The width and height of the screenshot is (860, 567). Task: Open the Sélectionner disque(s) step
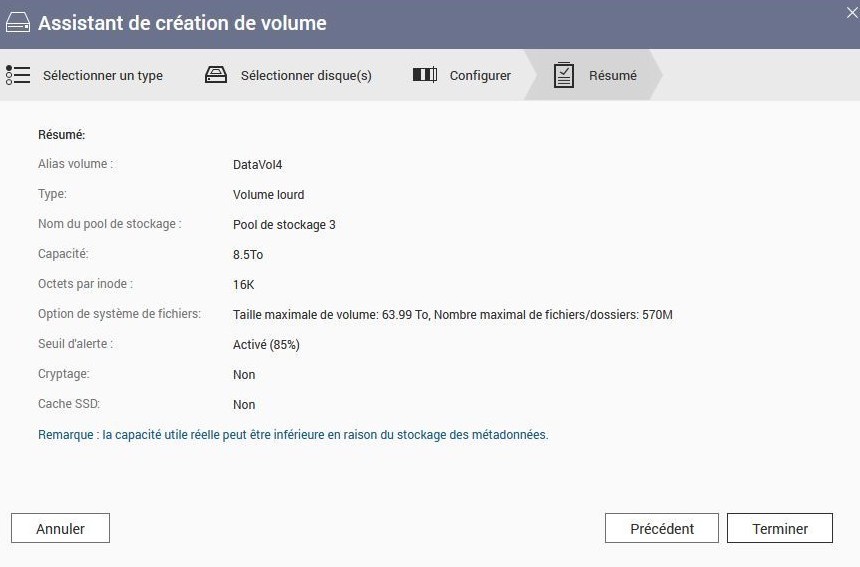(x=306, y=76)
